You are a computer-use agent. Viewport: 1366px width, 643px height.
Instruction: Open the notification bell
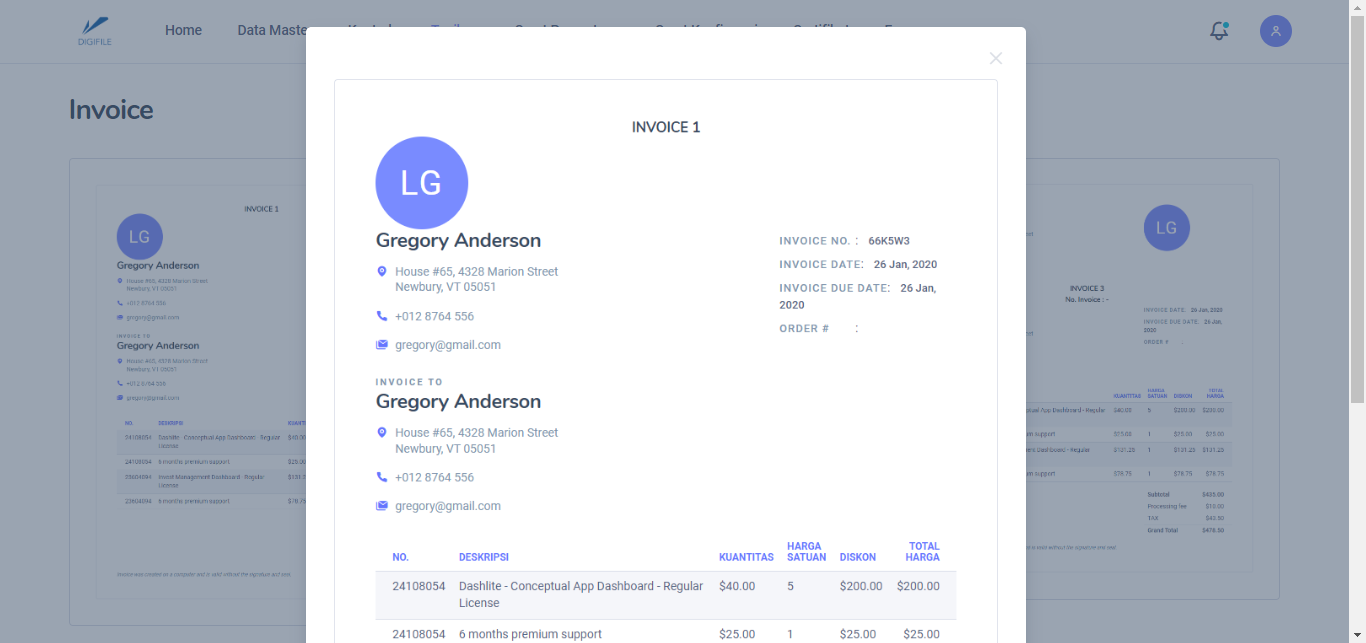point(1218,31)
